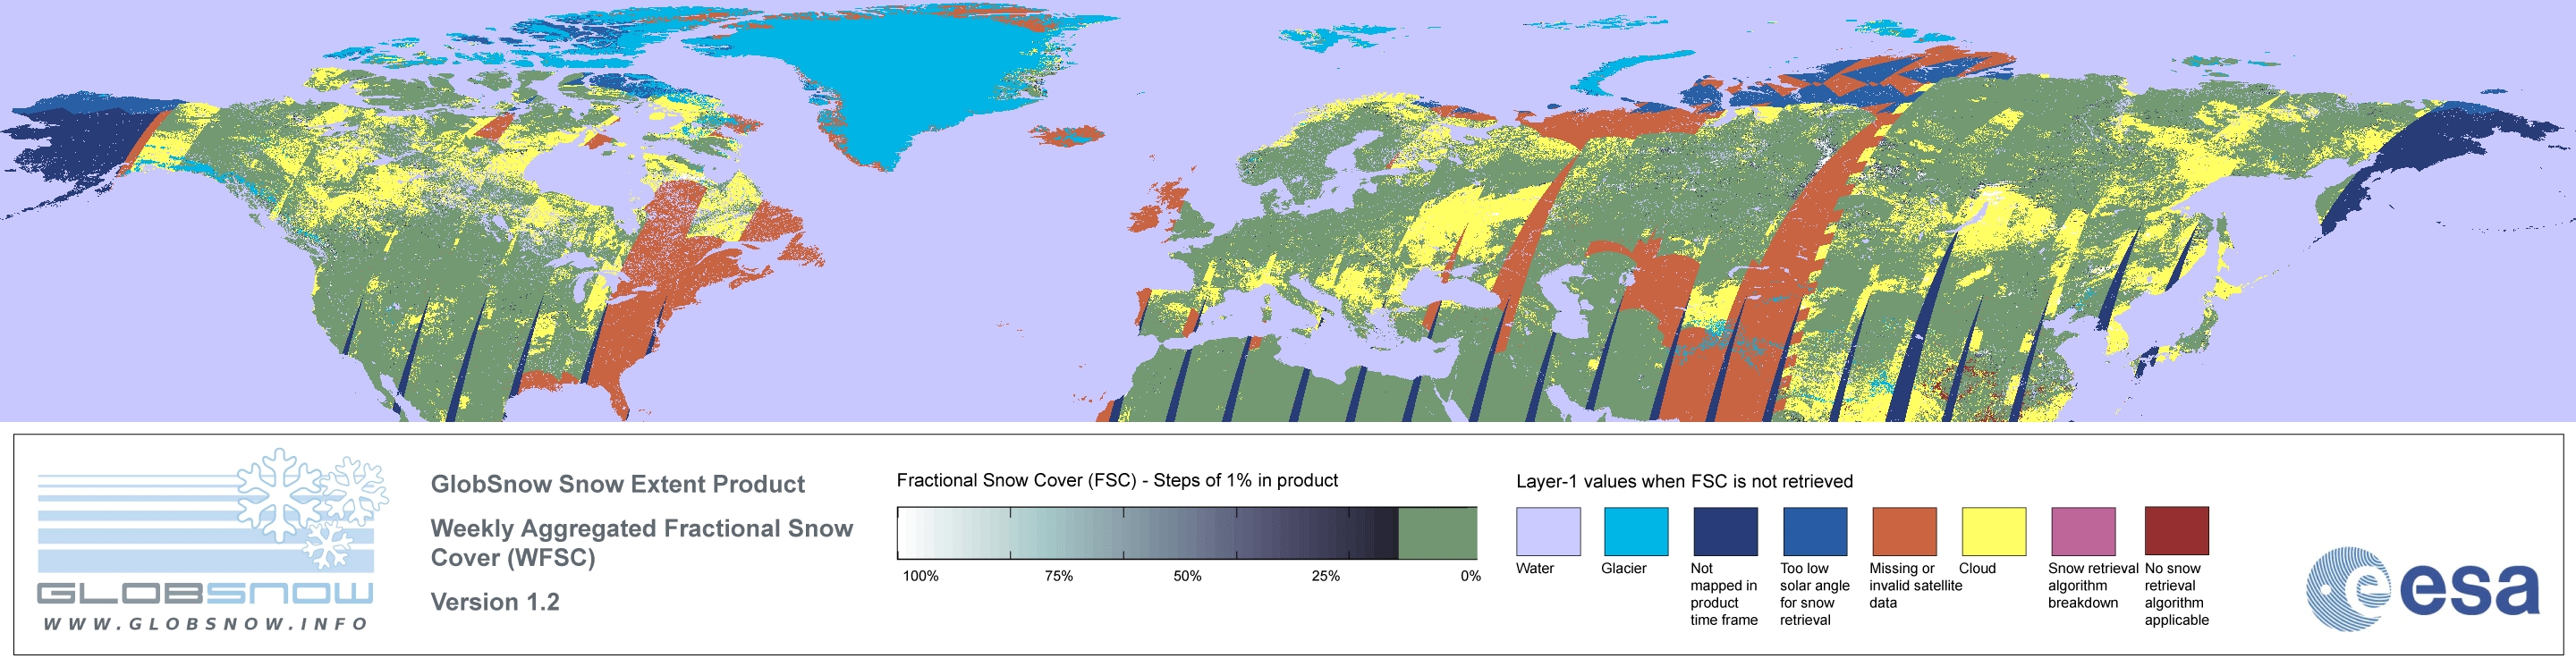The image size is (2576, 667).
Task: Click the '25%' scale label
Action: (1325, 576)
